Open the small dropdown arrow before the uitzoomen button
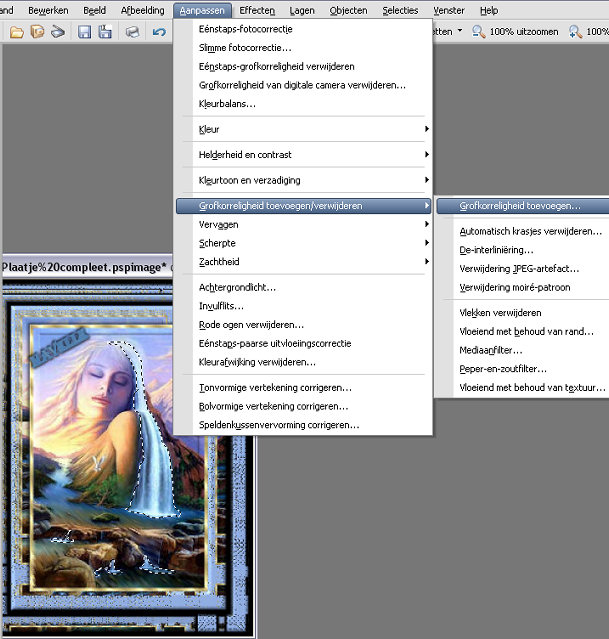This screenshot has width=609, height=639. point(460,31)
